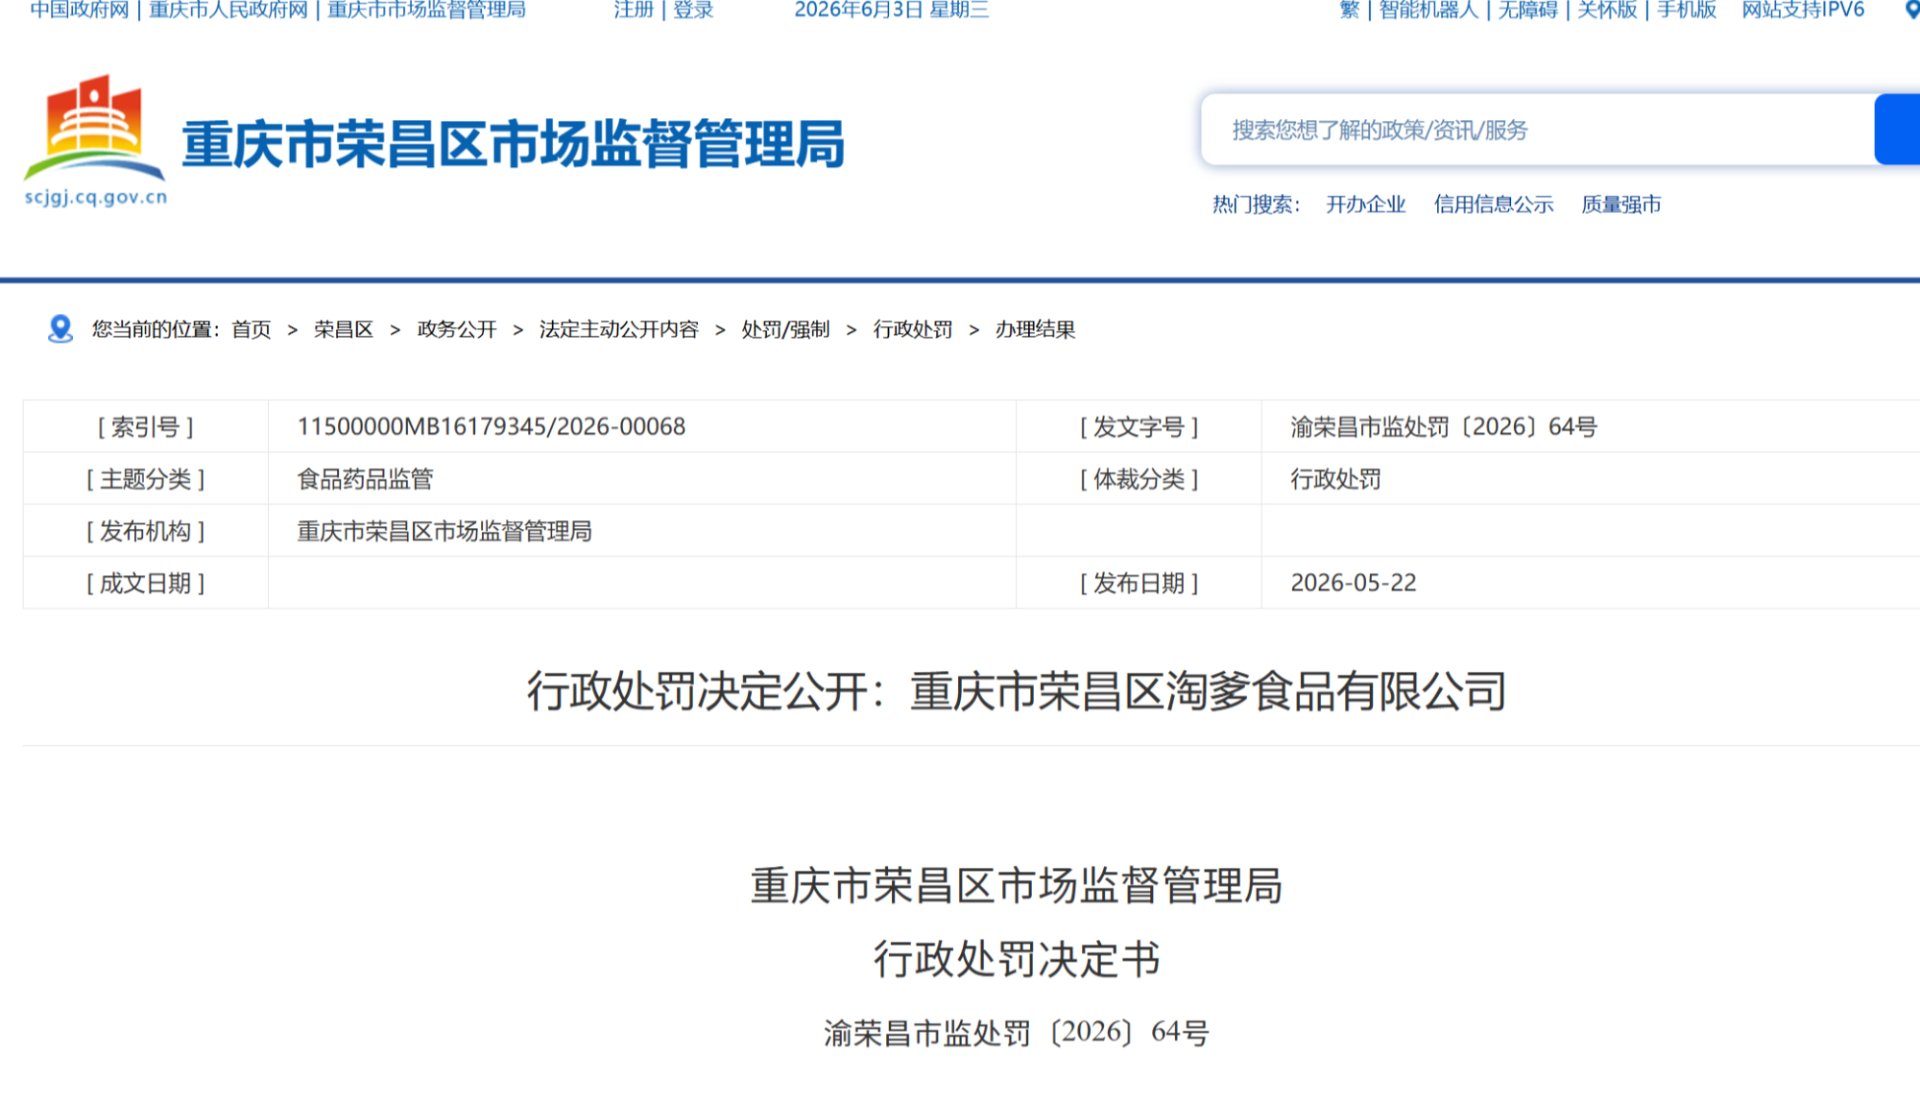The height and width of the screenshot is (1115, 1920).
Task: Click the 注册 register link
Action: (x=633, y=10)
